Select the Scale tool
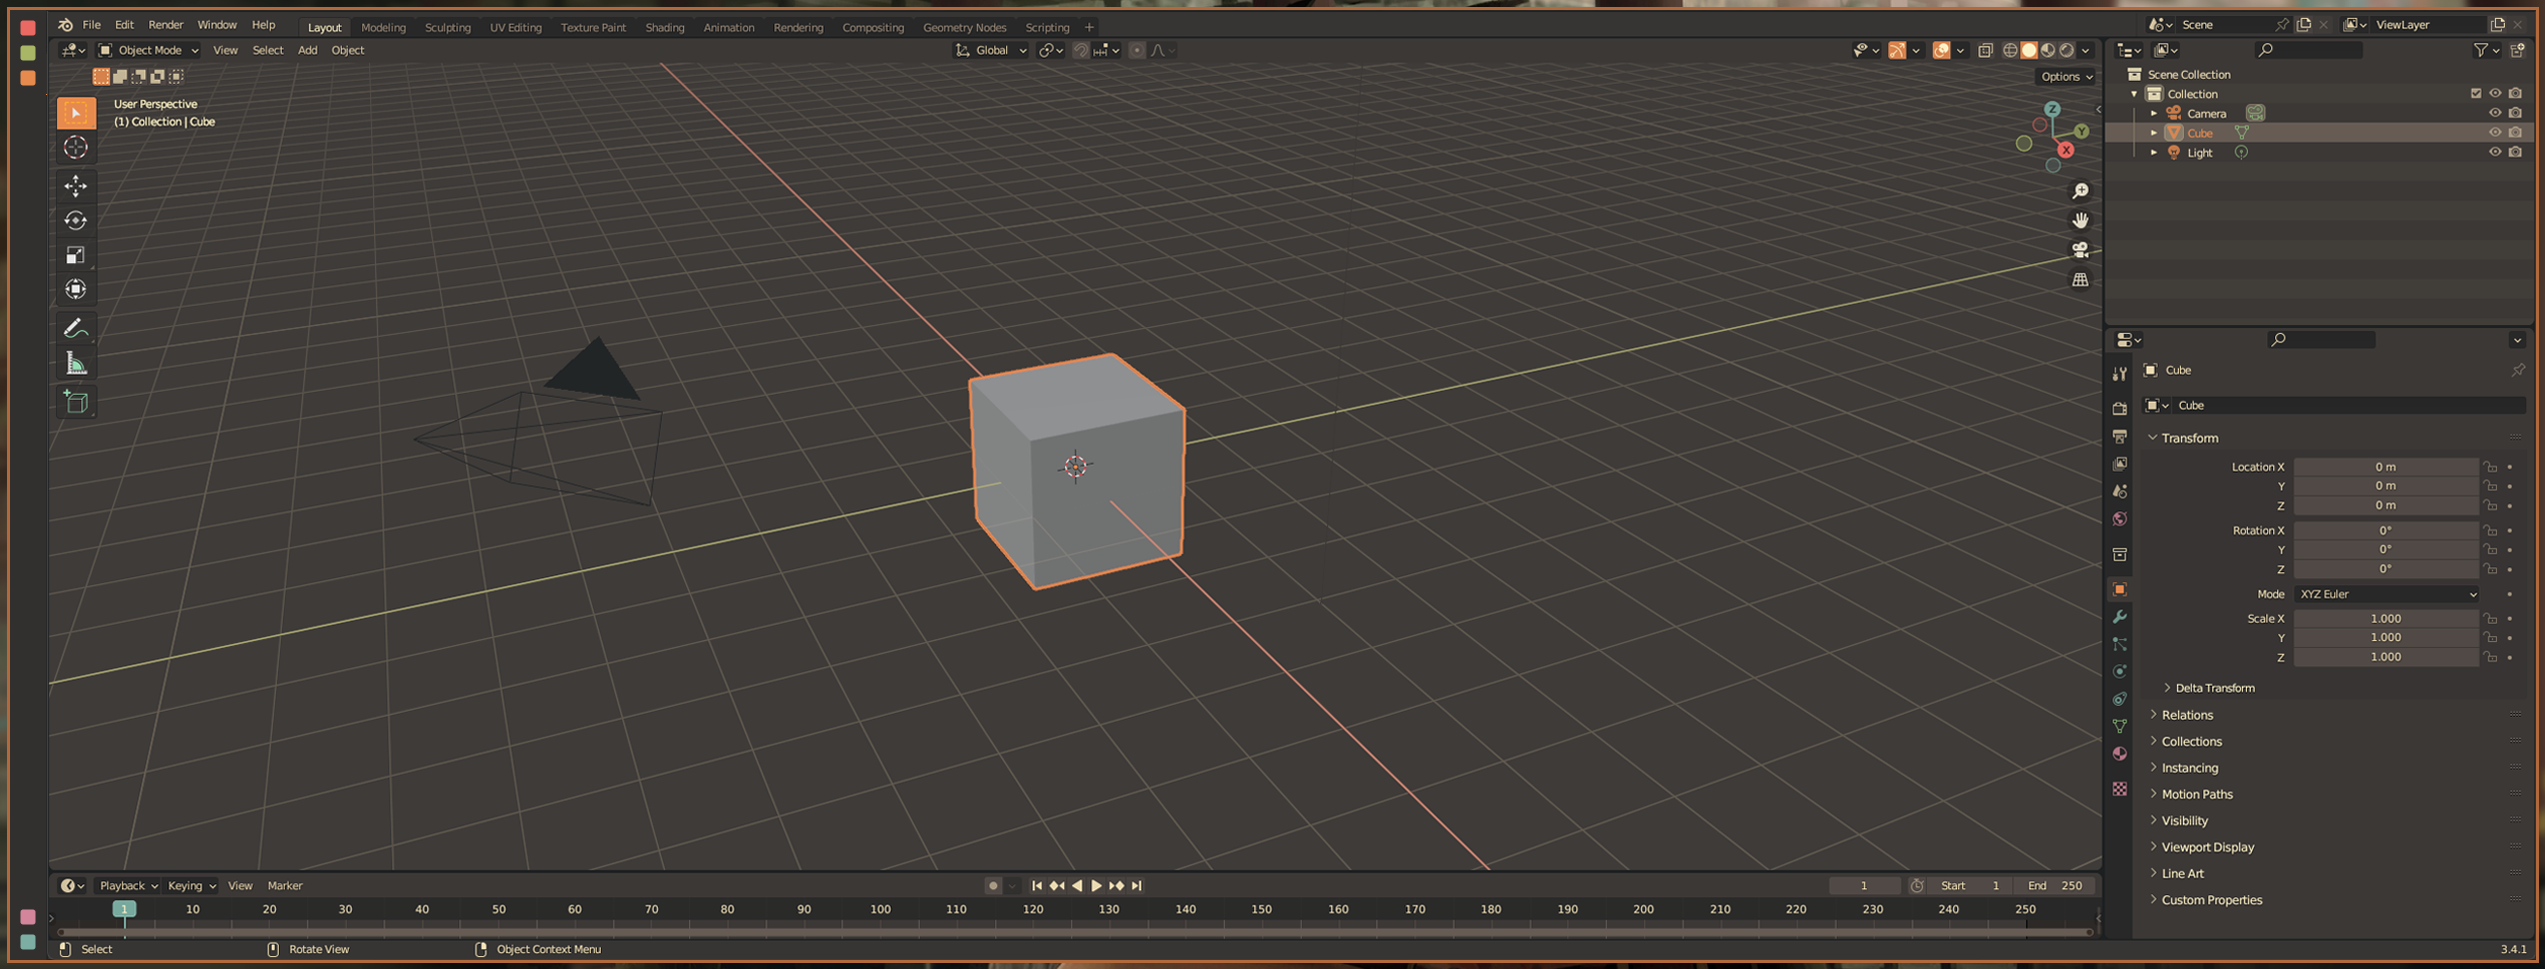The image size is (2545, 969). click(x=76, y=255)
